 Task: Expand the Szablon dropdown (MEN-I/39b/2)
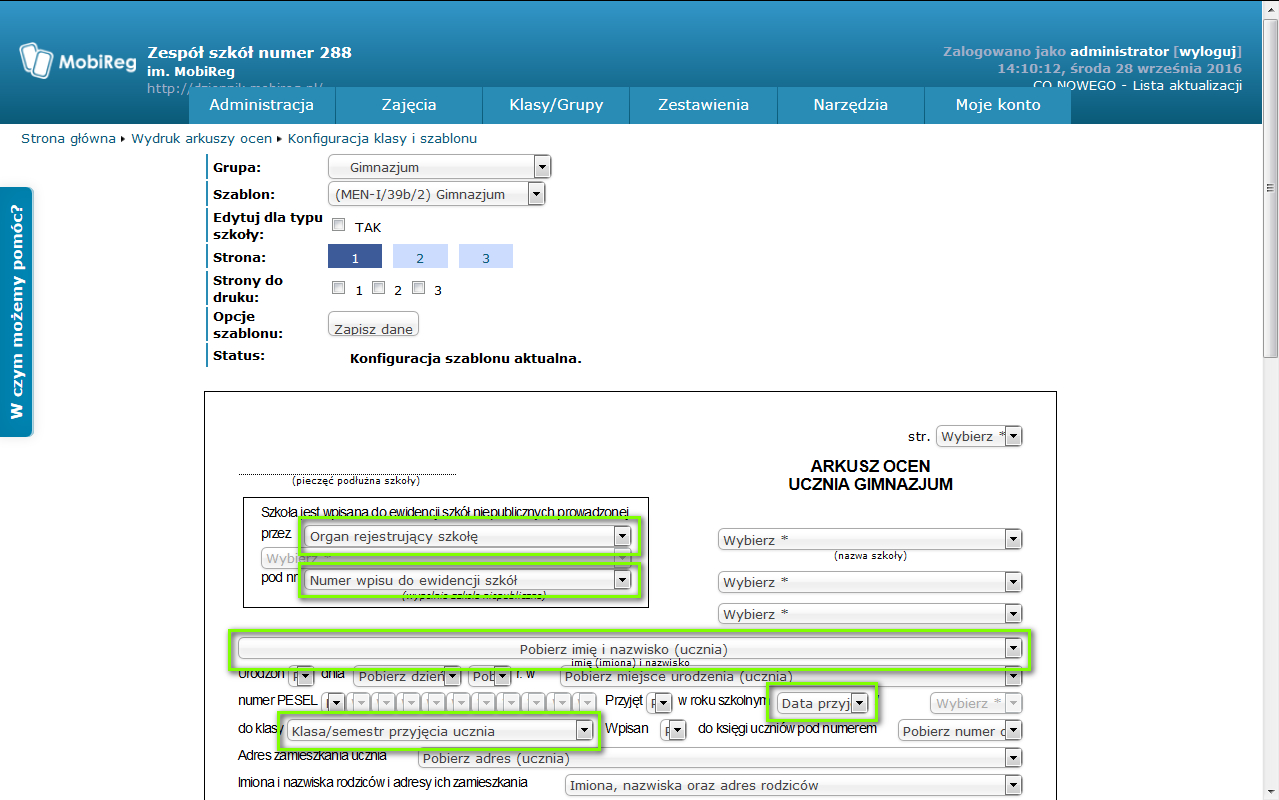coord(436,194)
